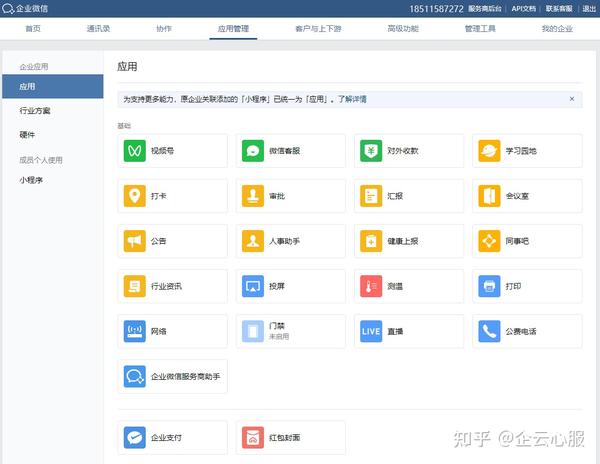Open the 公告 megaphone icon
600x464 pixels.
pos(134,241)
